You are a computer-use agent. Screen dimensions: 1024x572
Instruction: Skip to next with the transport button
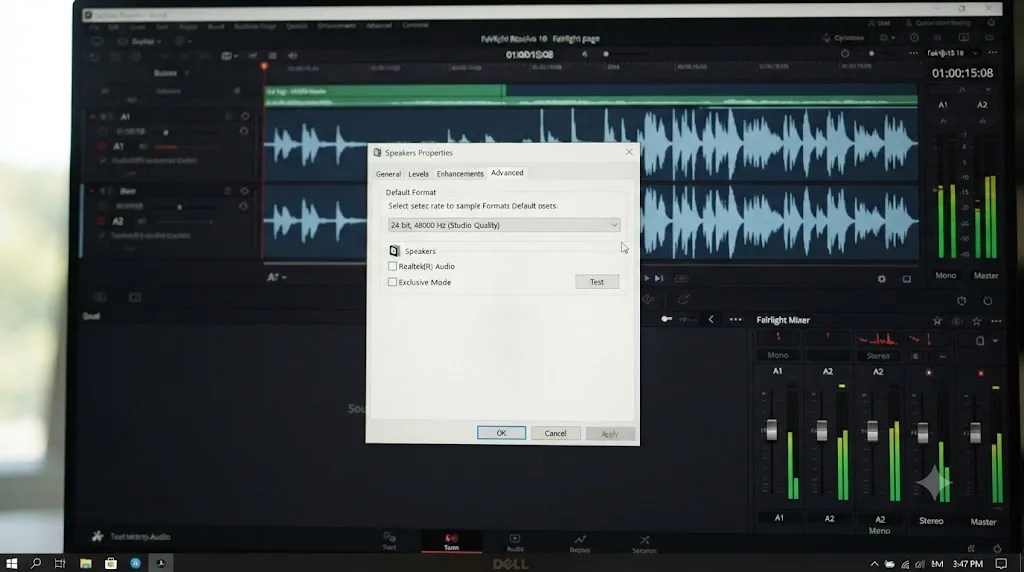(x=659, y=278)
